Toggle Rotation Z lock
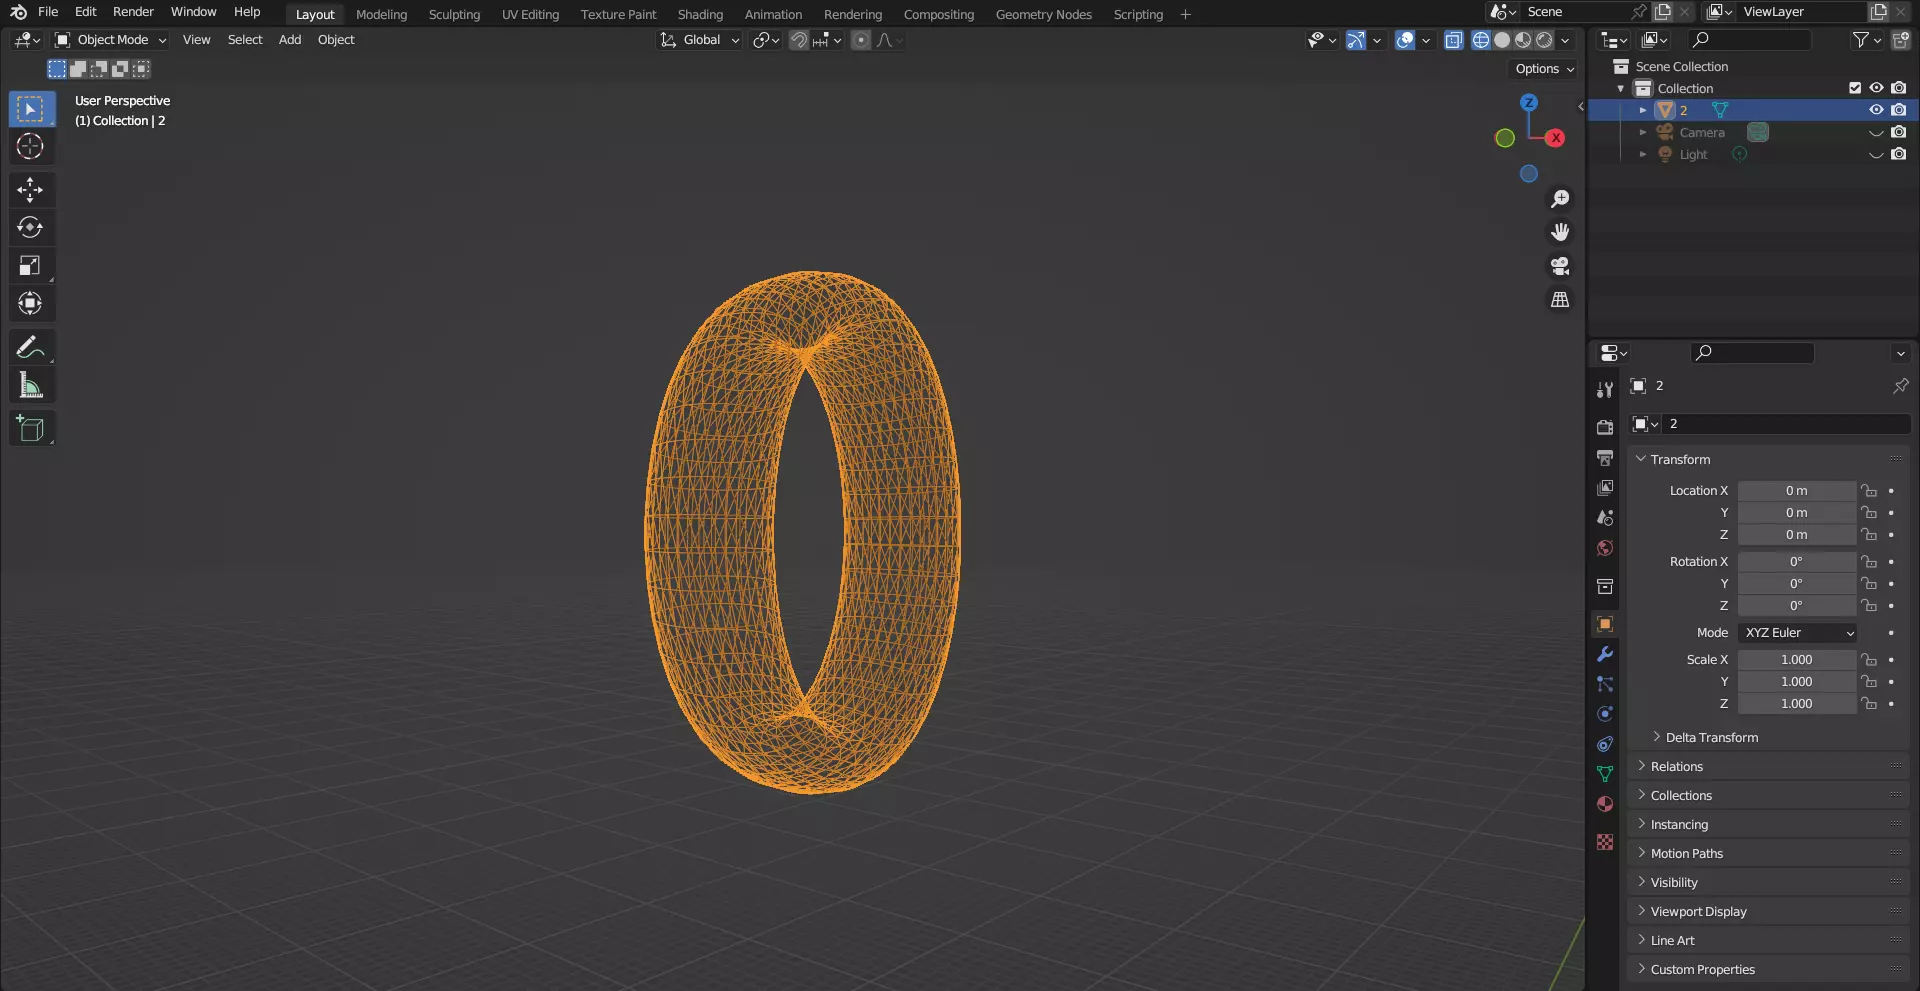The width and height of the screenshot is (1920, 991). pyautogui.click(x=1868, y=606)
